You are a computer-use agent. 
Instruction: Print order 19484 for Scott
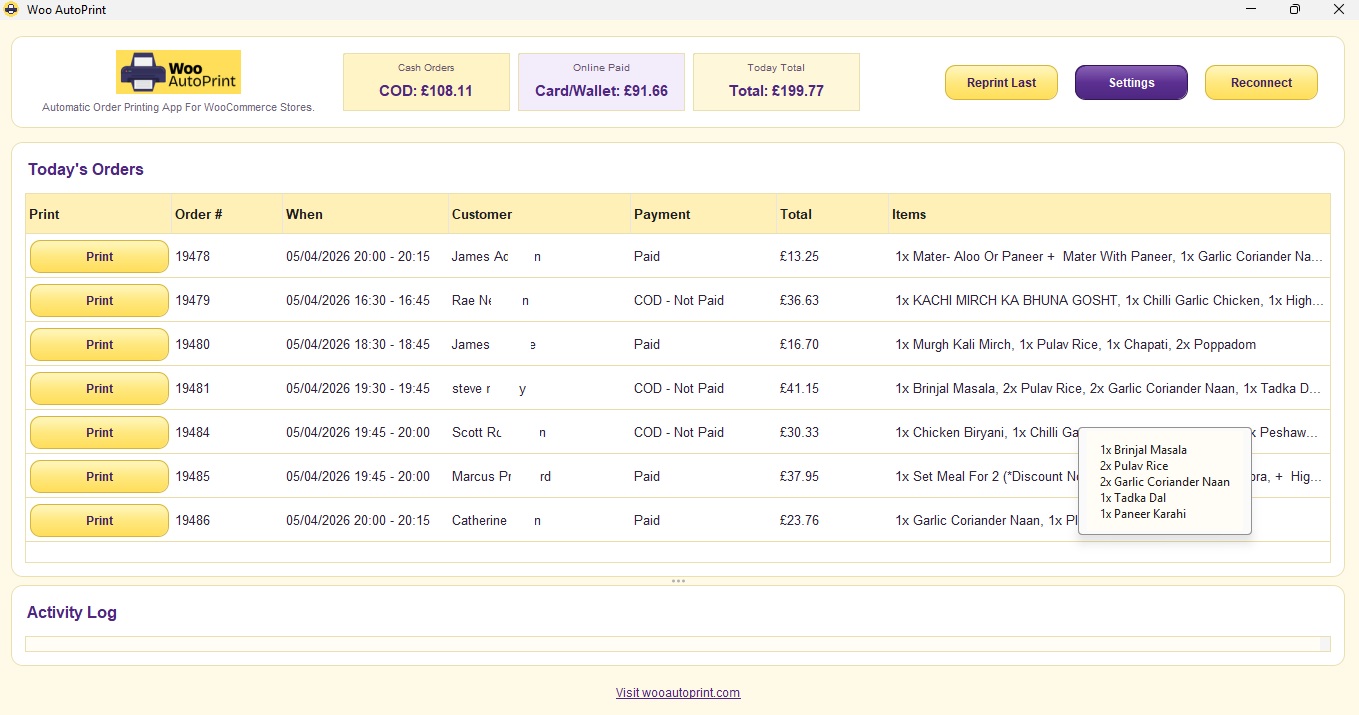99,432
